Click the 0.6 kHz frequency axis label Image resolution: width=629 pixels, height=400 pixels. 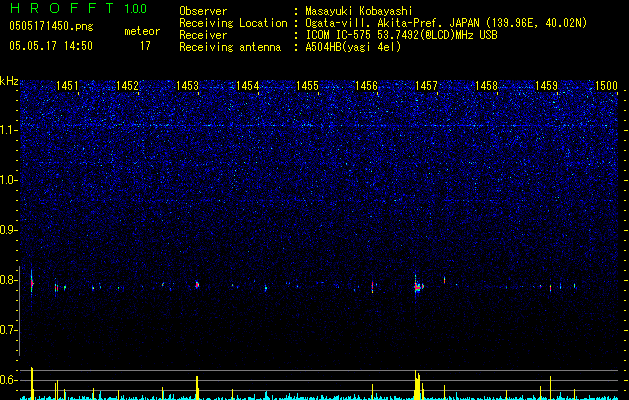[x=8, y=380]
